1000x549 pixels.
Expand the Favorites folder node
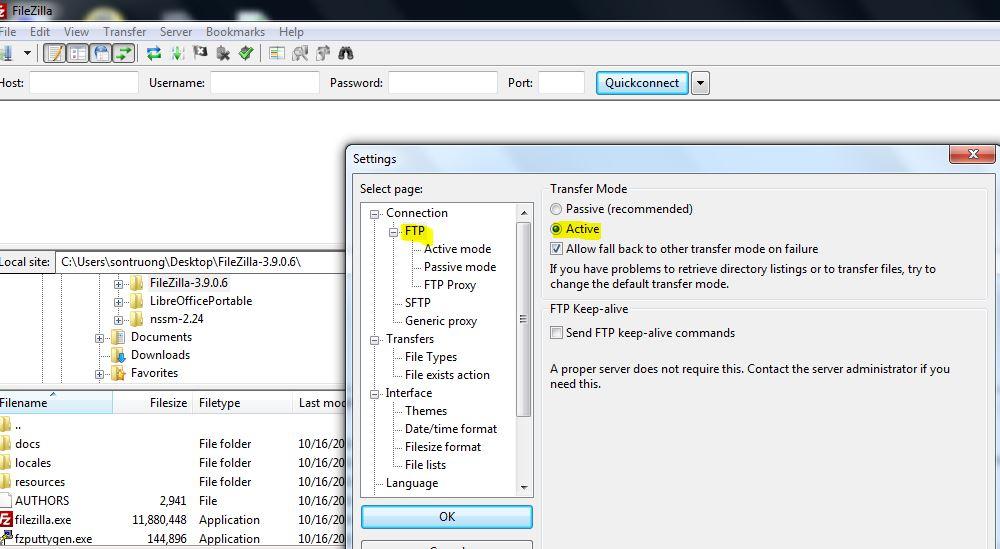(x=99, y=374)
